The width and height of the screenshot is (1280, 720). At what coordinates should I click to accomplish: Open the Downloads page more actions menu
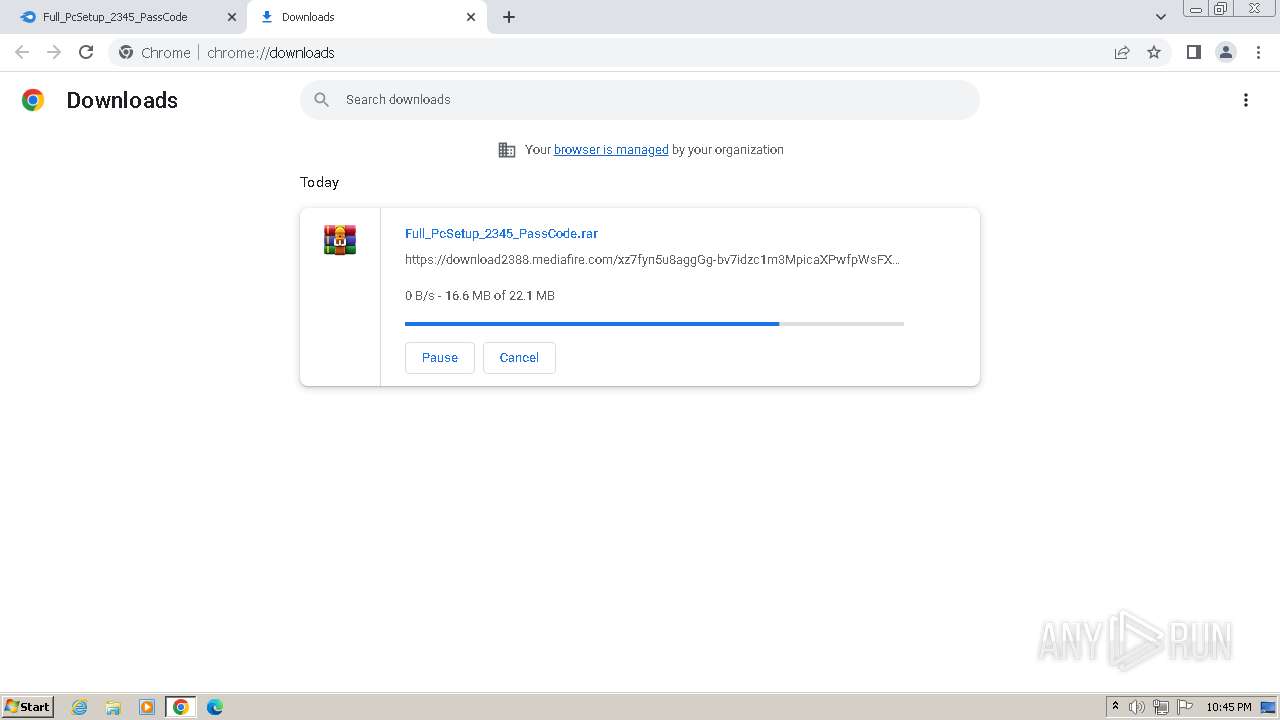[x=1246, y=100]
